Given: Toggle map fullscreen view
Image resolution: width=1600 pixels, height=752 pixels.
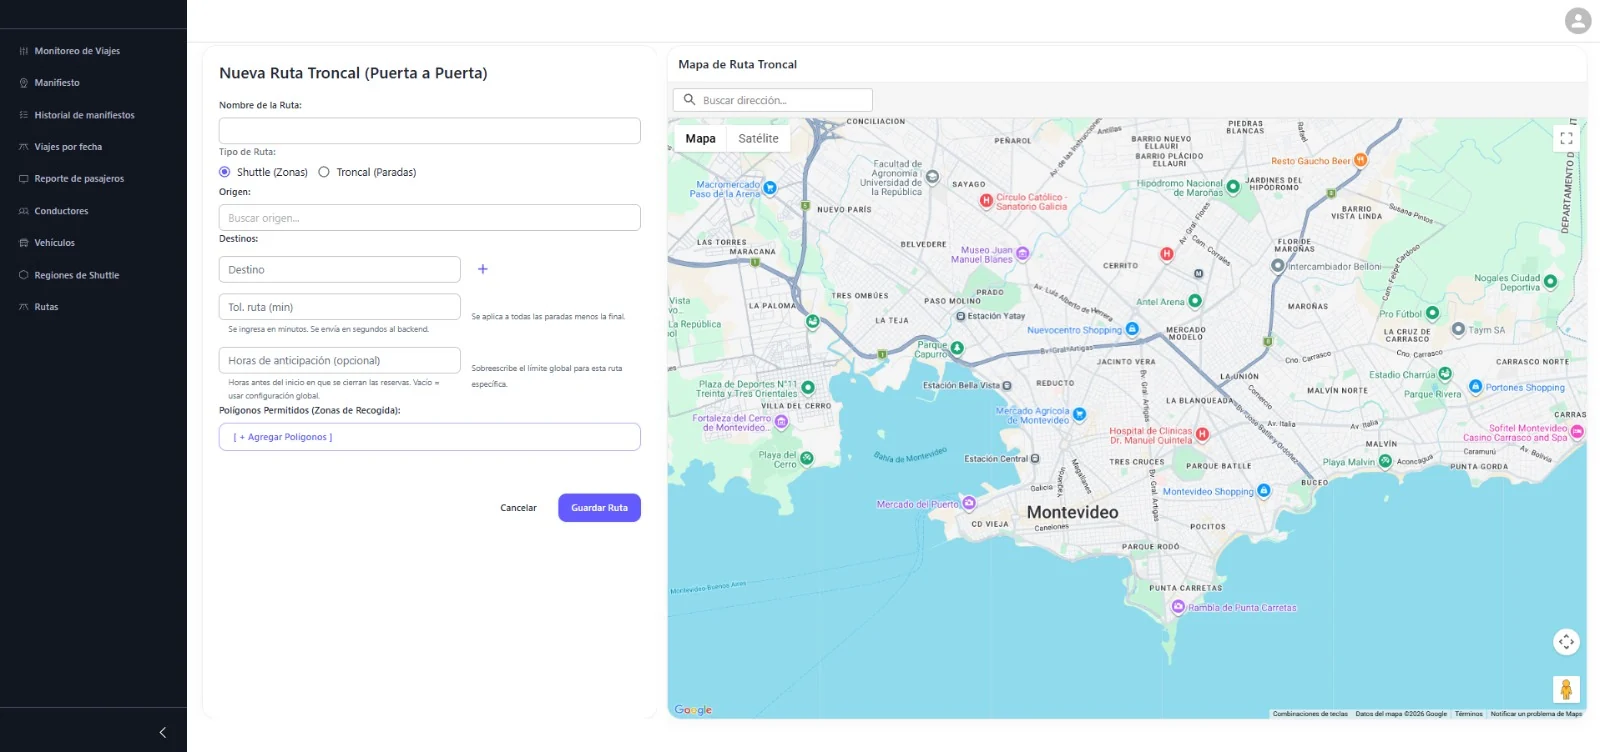Looking at the screenshot, I should point(1566,138).
